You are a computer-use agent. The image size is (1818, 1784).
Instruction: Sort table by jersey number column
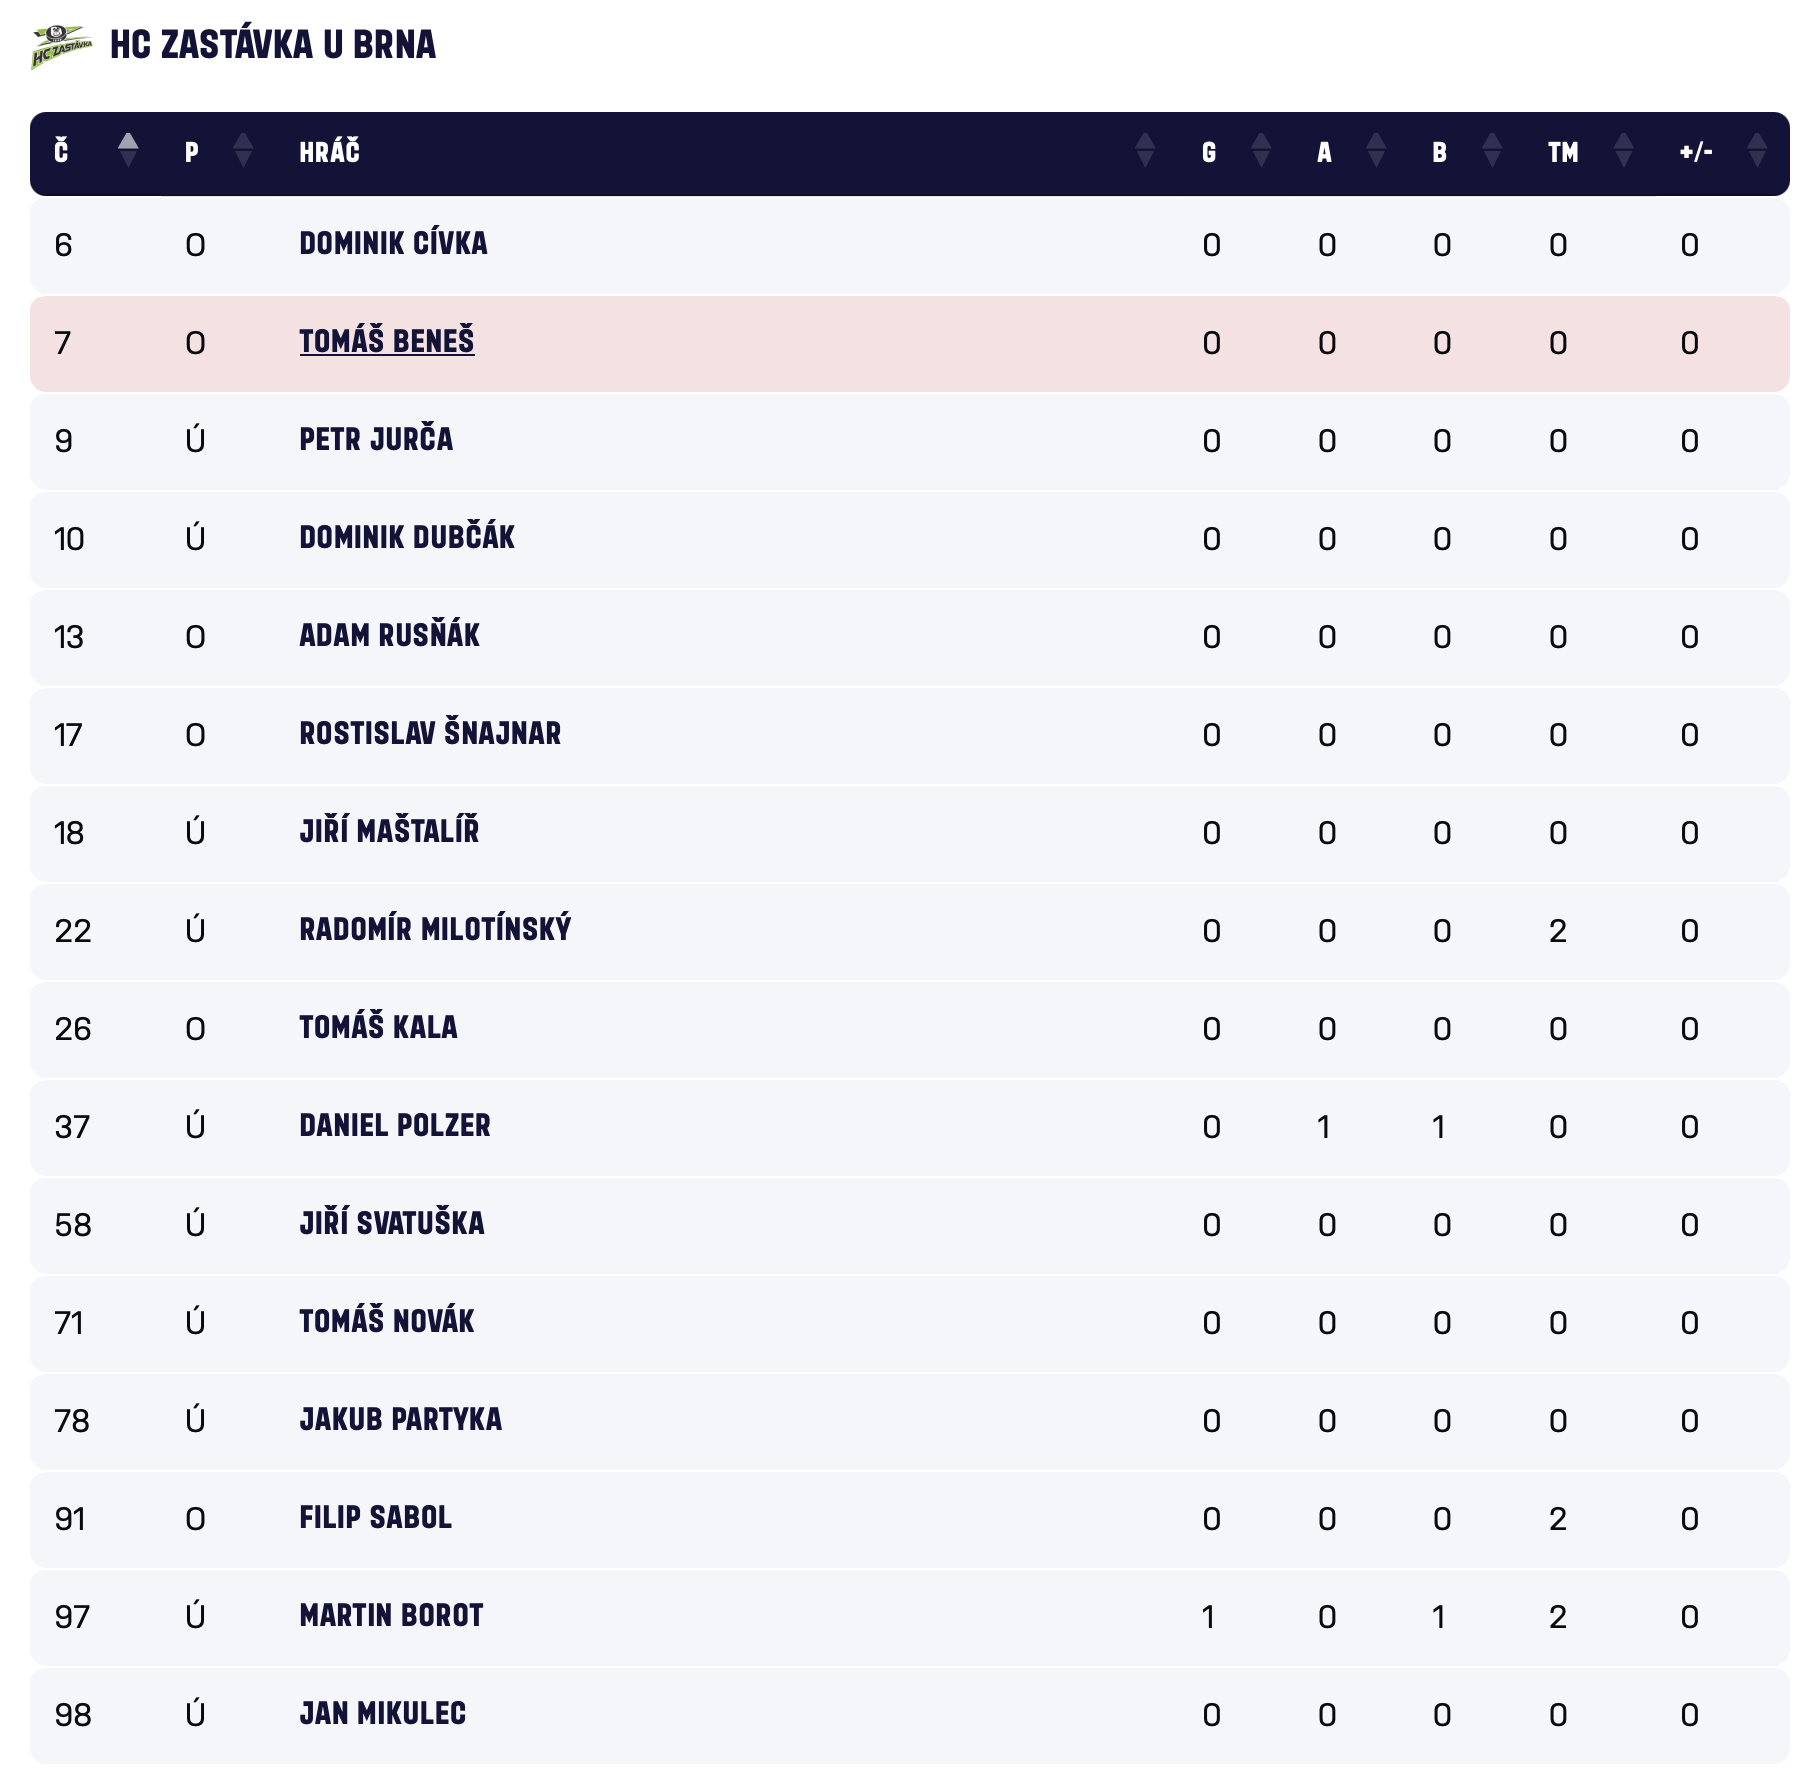point(128,151)
